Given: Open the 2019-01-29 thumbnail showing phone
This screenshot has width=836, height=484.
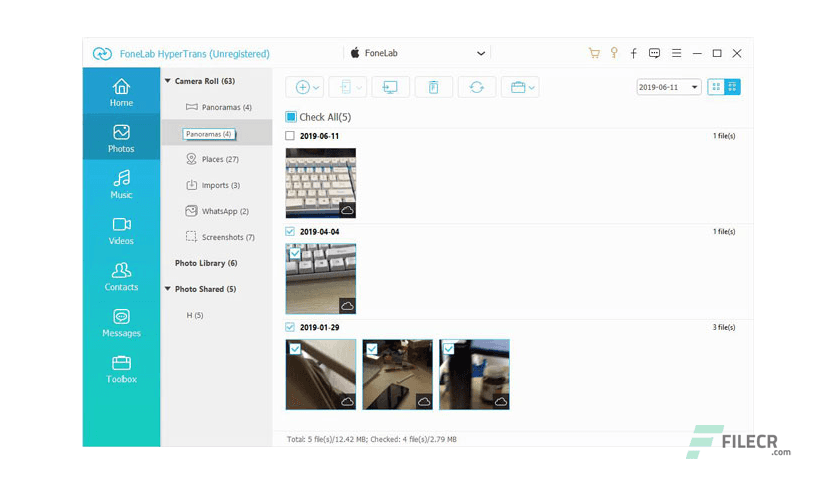Looking at the screenshot, I should [397, 374].
